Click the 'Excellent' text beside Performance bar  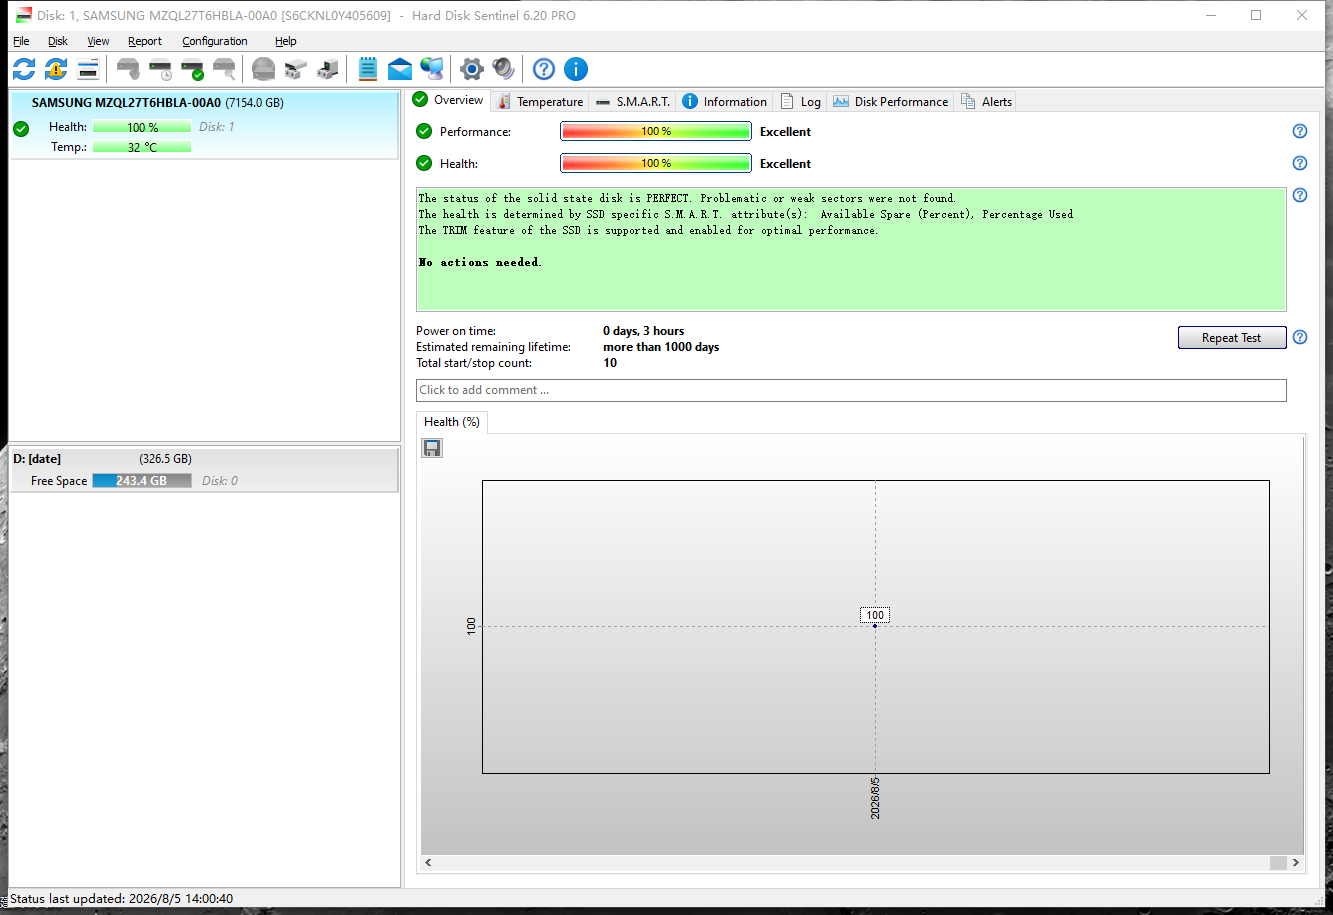(785, 132)
